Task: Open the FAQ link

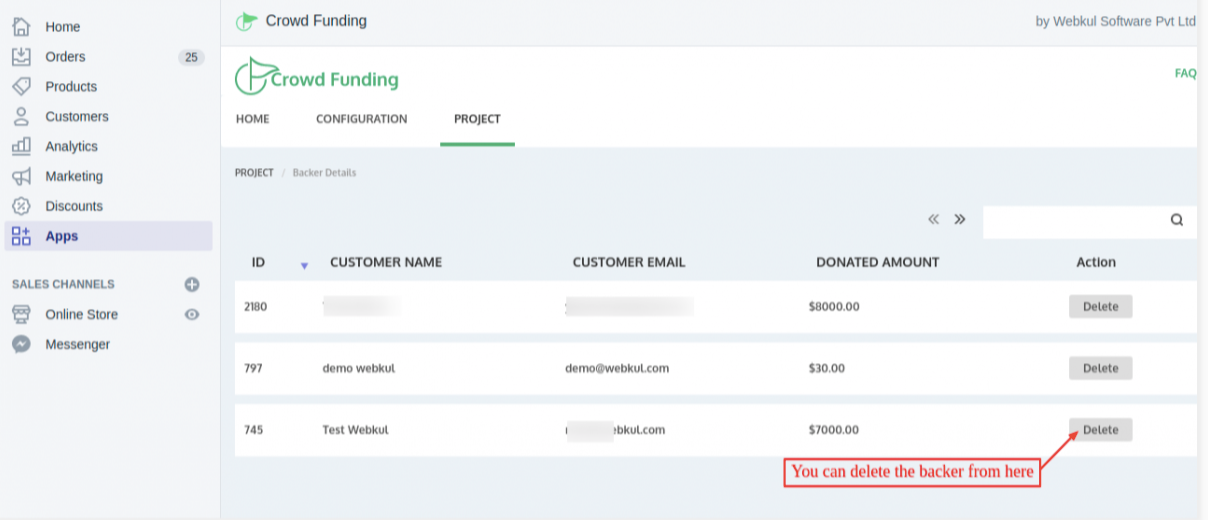Action: pyautogui.click(x=1185, y=73)
